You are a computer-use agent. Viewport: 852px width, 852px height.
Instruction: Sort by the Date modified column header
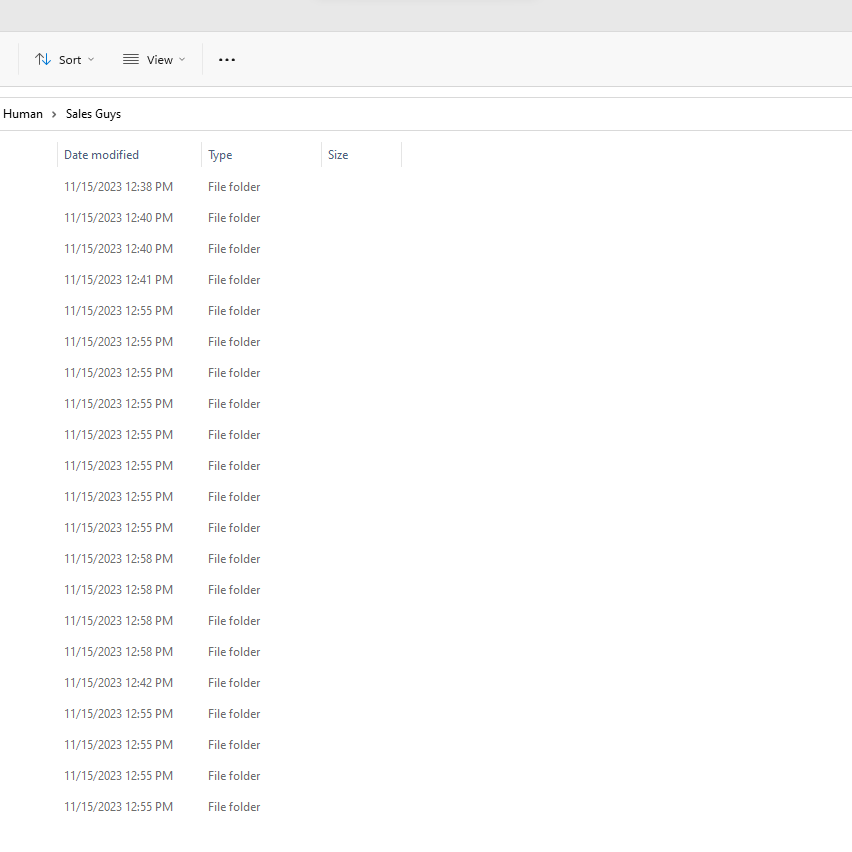pos(102,155)
